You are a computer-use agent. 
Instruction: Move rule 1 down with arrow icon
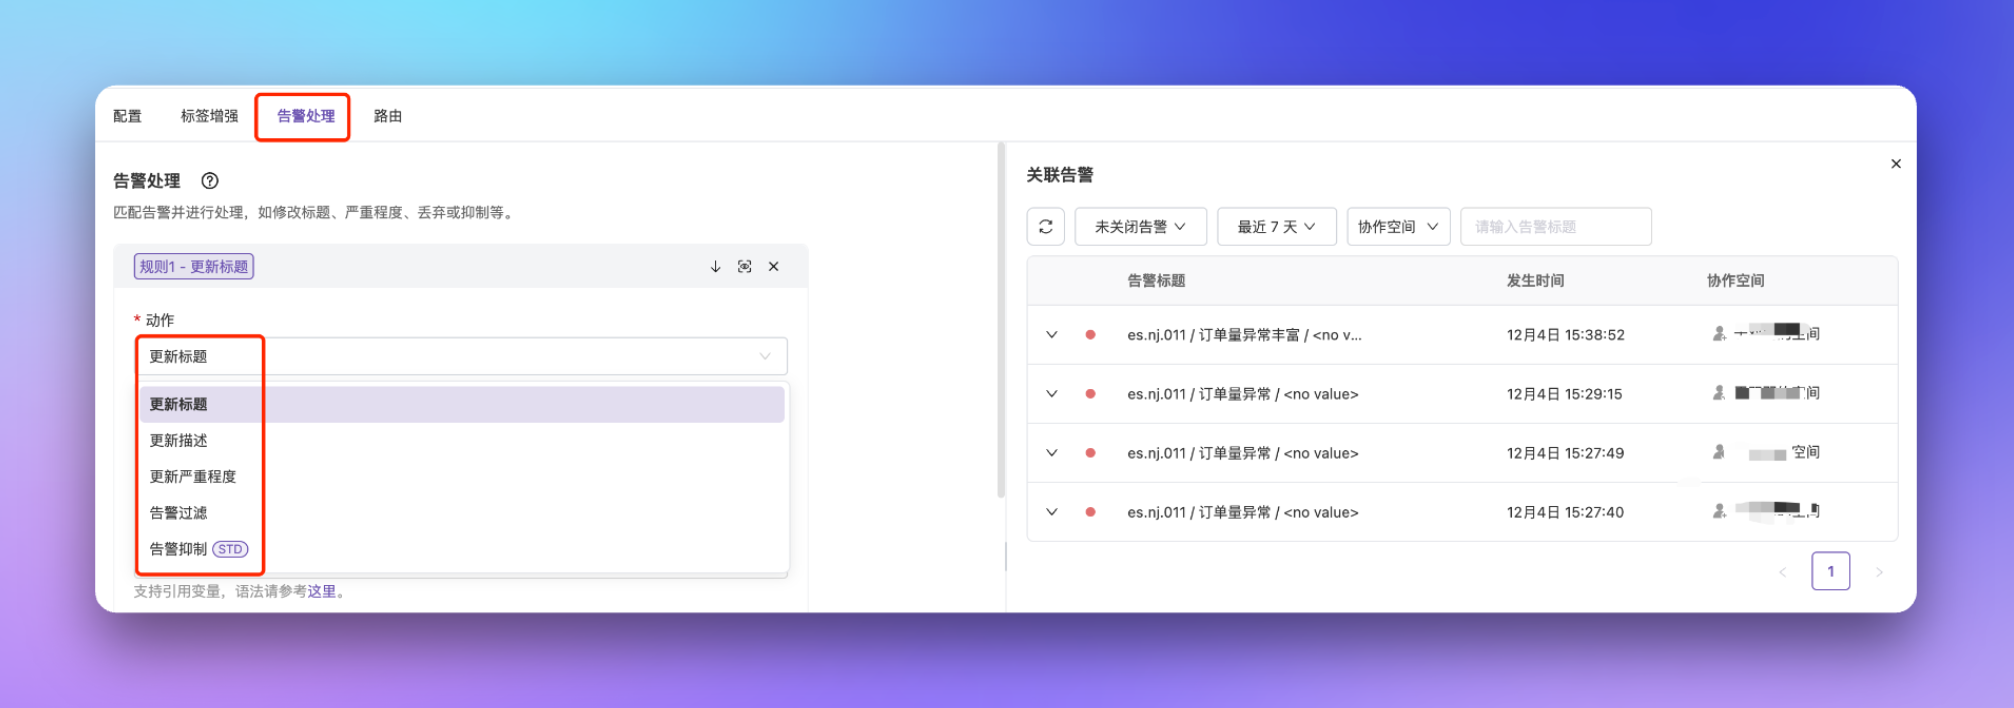point(715,267)
